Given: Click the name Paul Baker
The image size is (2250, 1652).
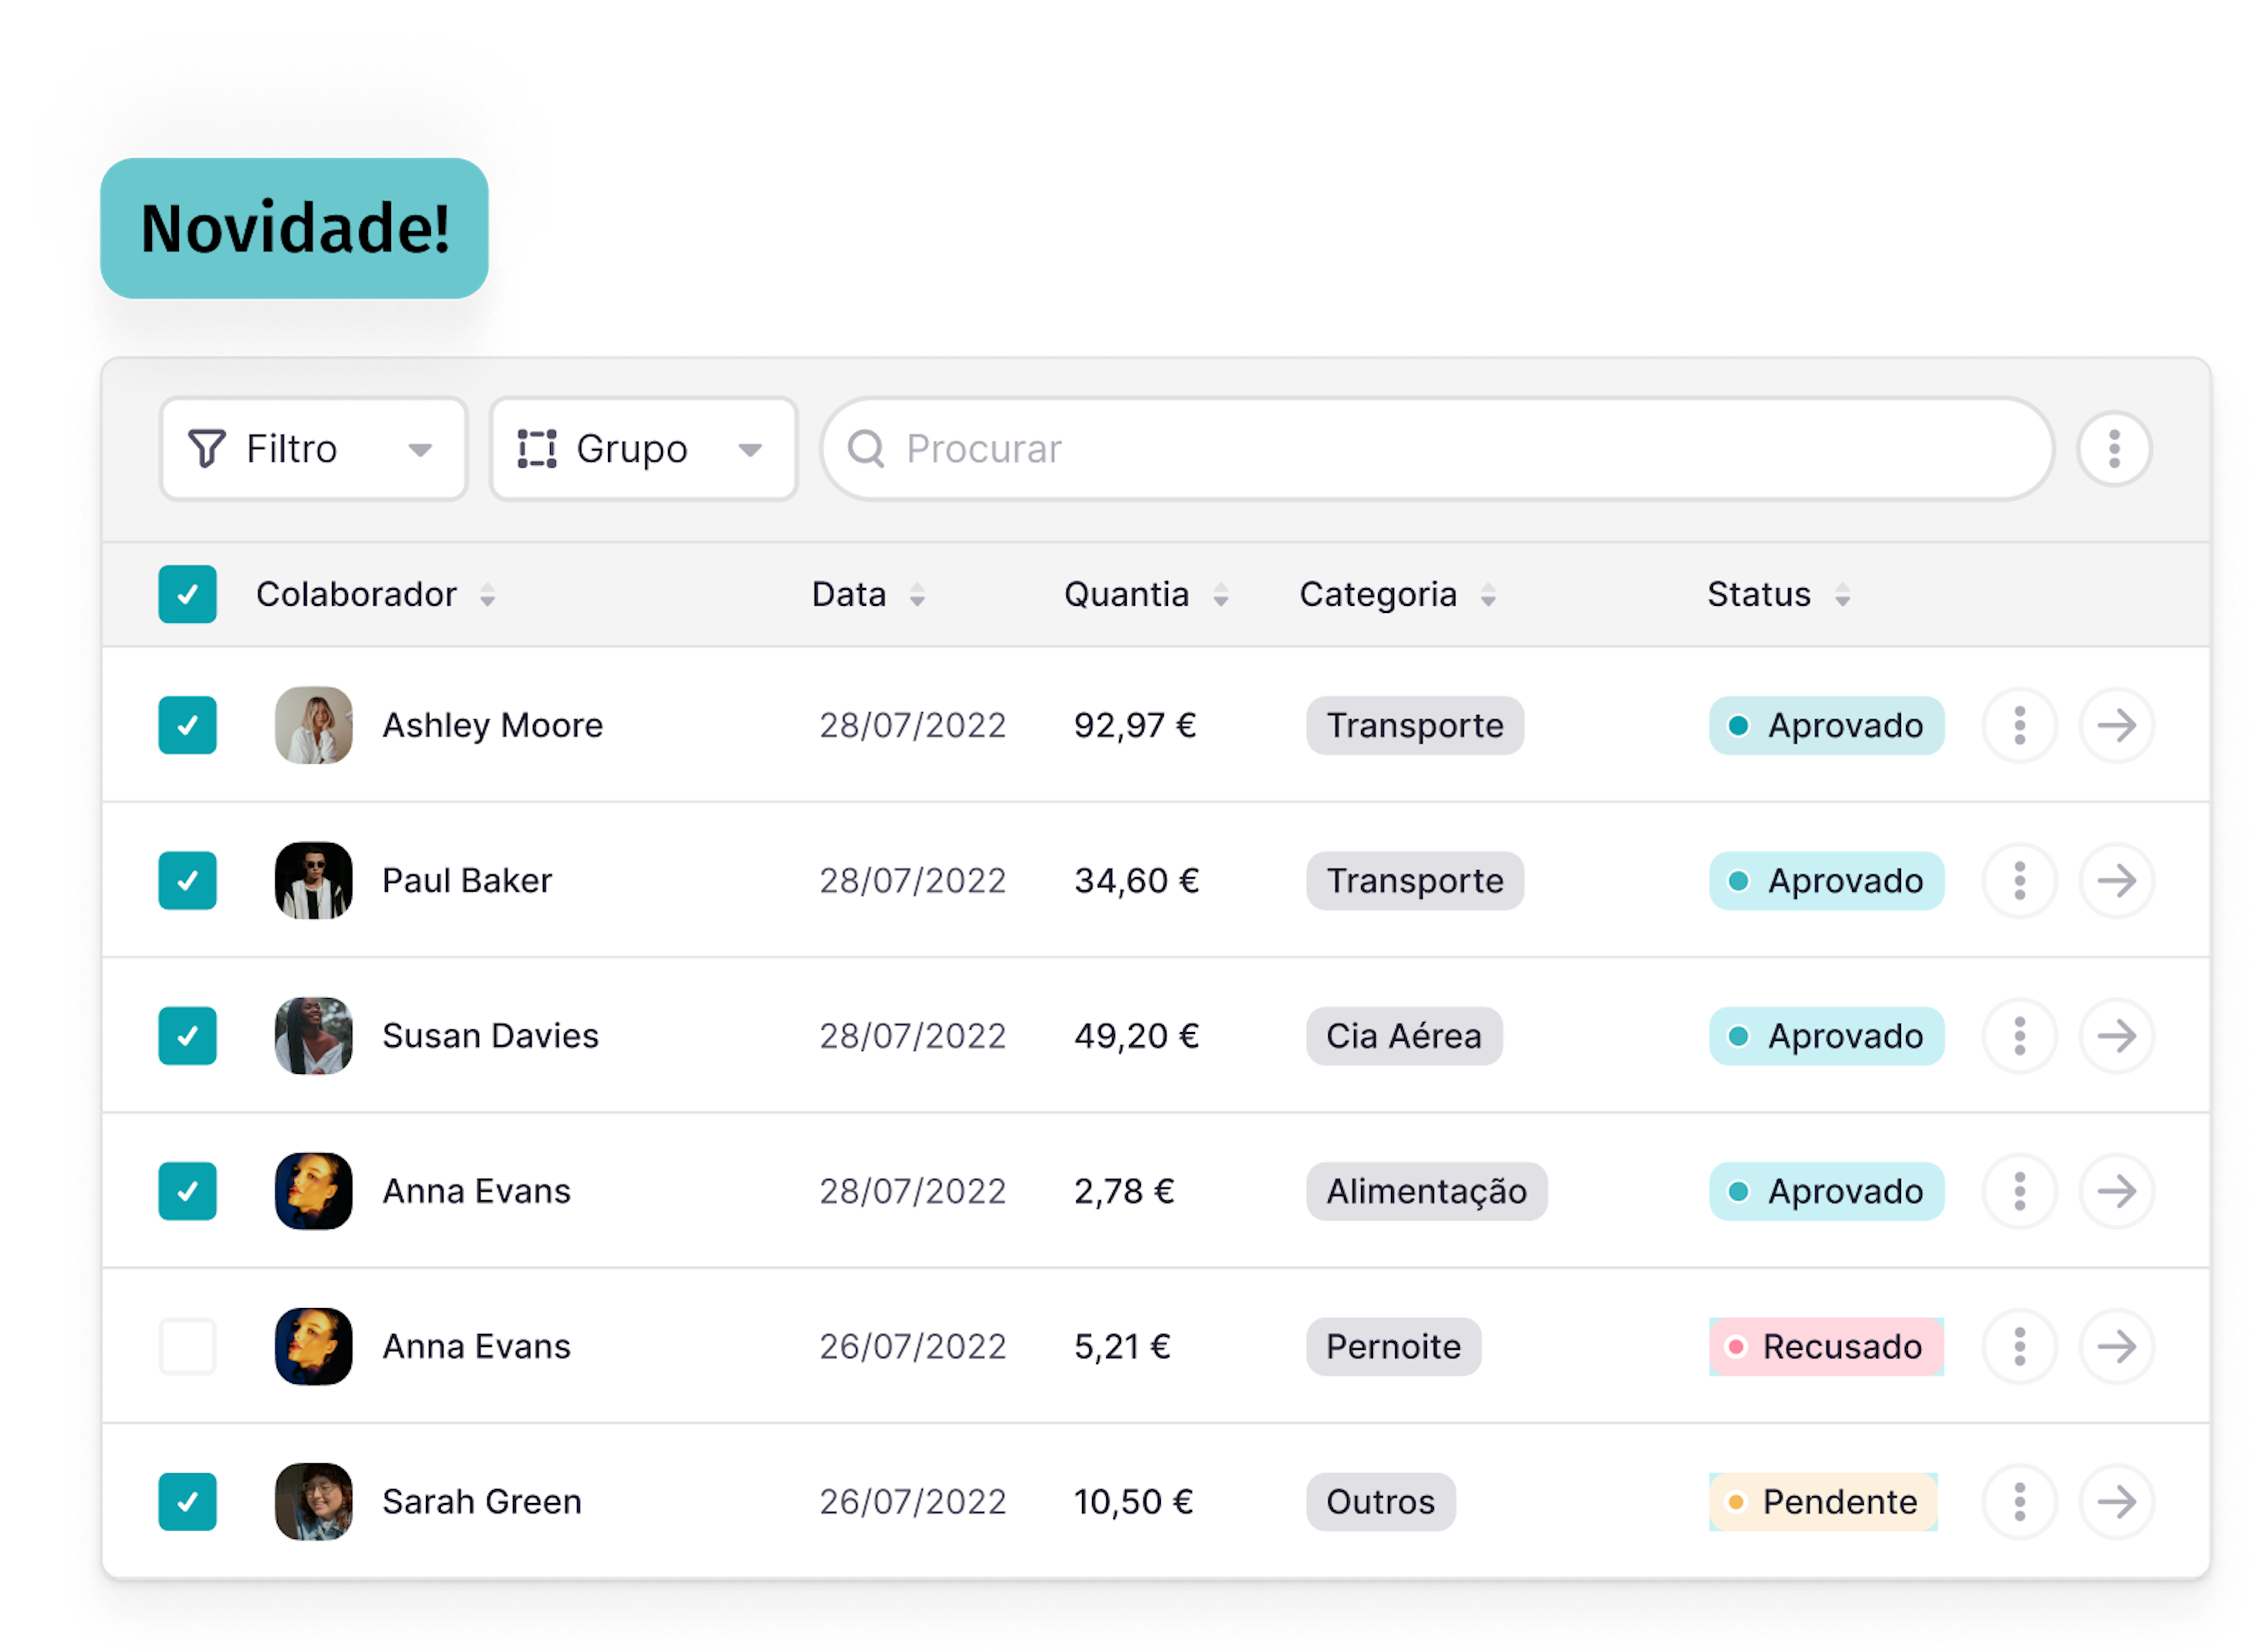Looking at the screenshot, I should (x=467, y=880).
